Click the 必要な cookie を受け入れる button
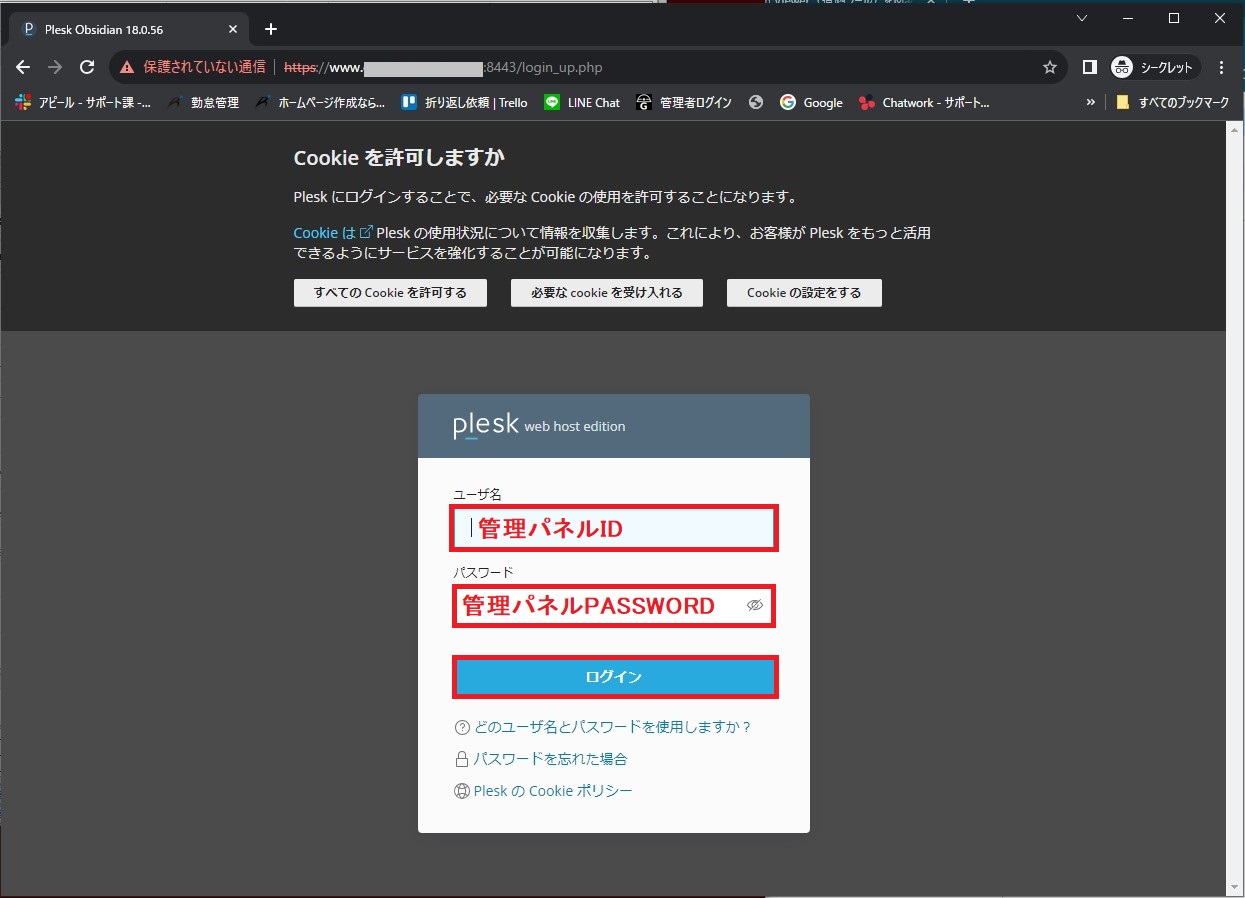 point(607,293)
